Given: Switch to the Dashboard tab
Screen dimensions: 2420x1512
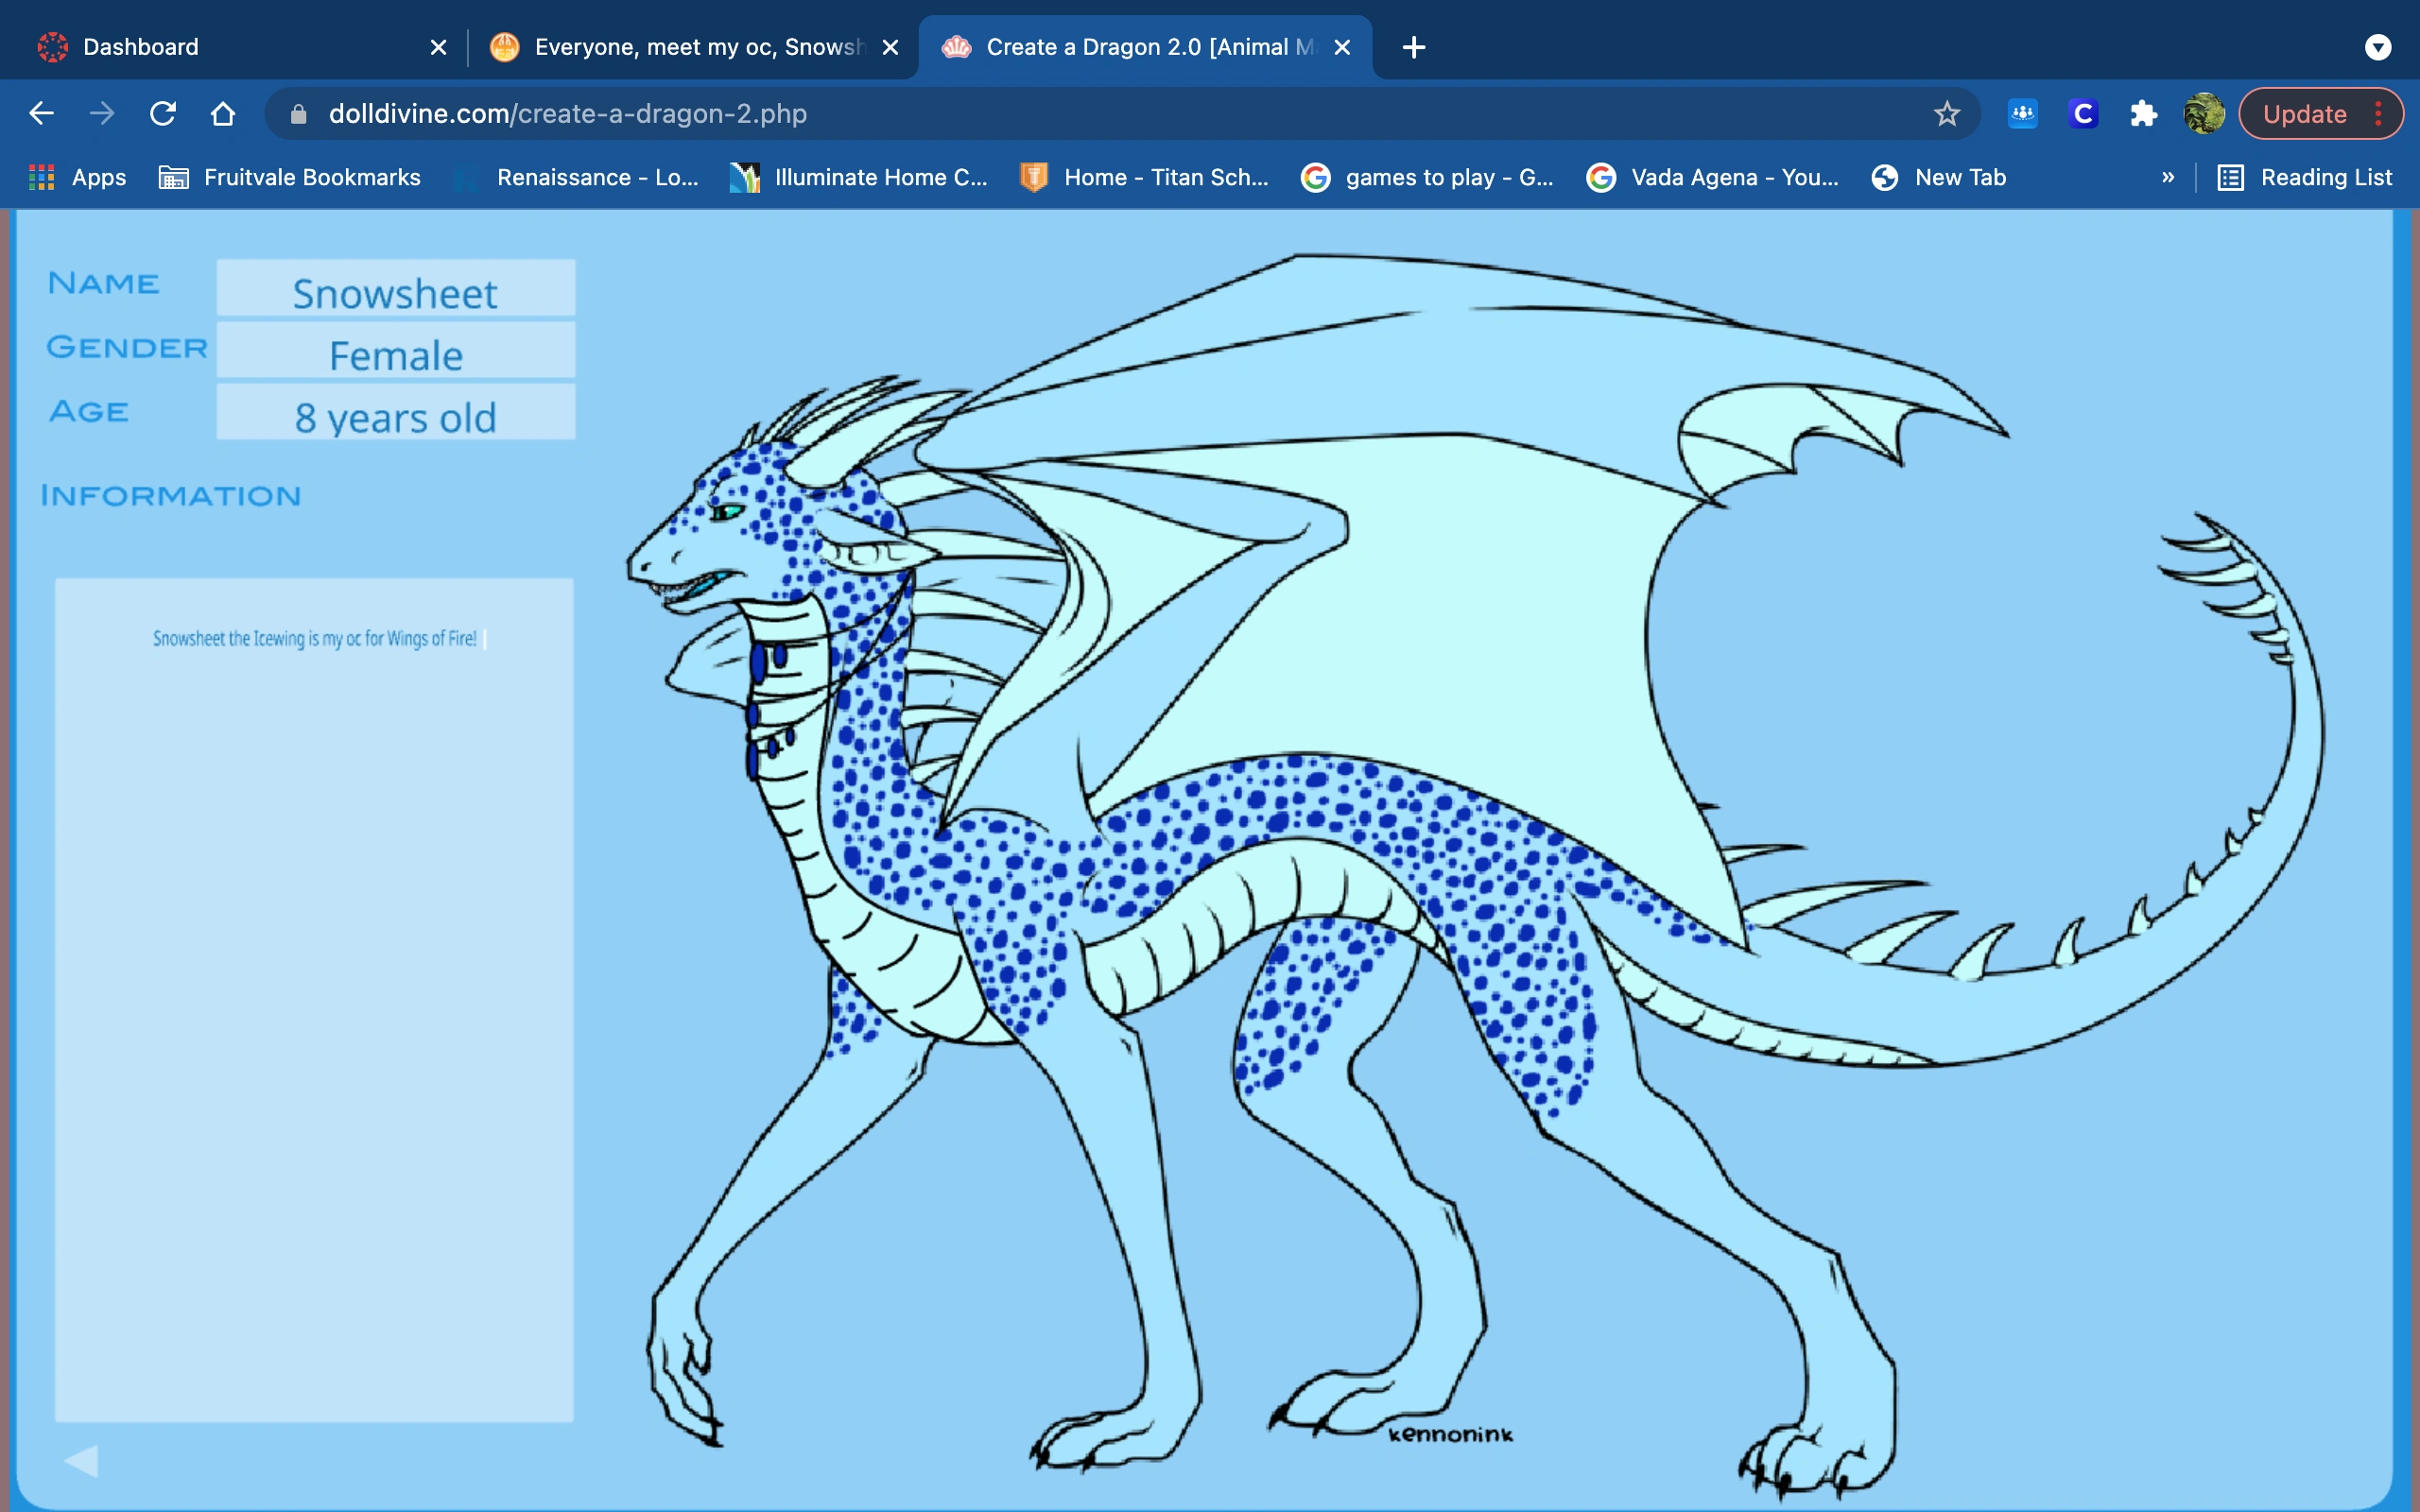Looking at the screenshot, I should (200, 46).
